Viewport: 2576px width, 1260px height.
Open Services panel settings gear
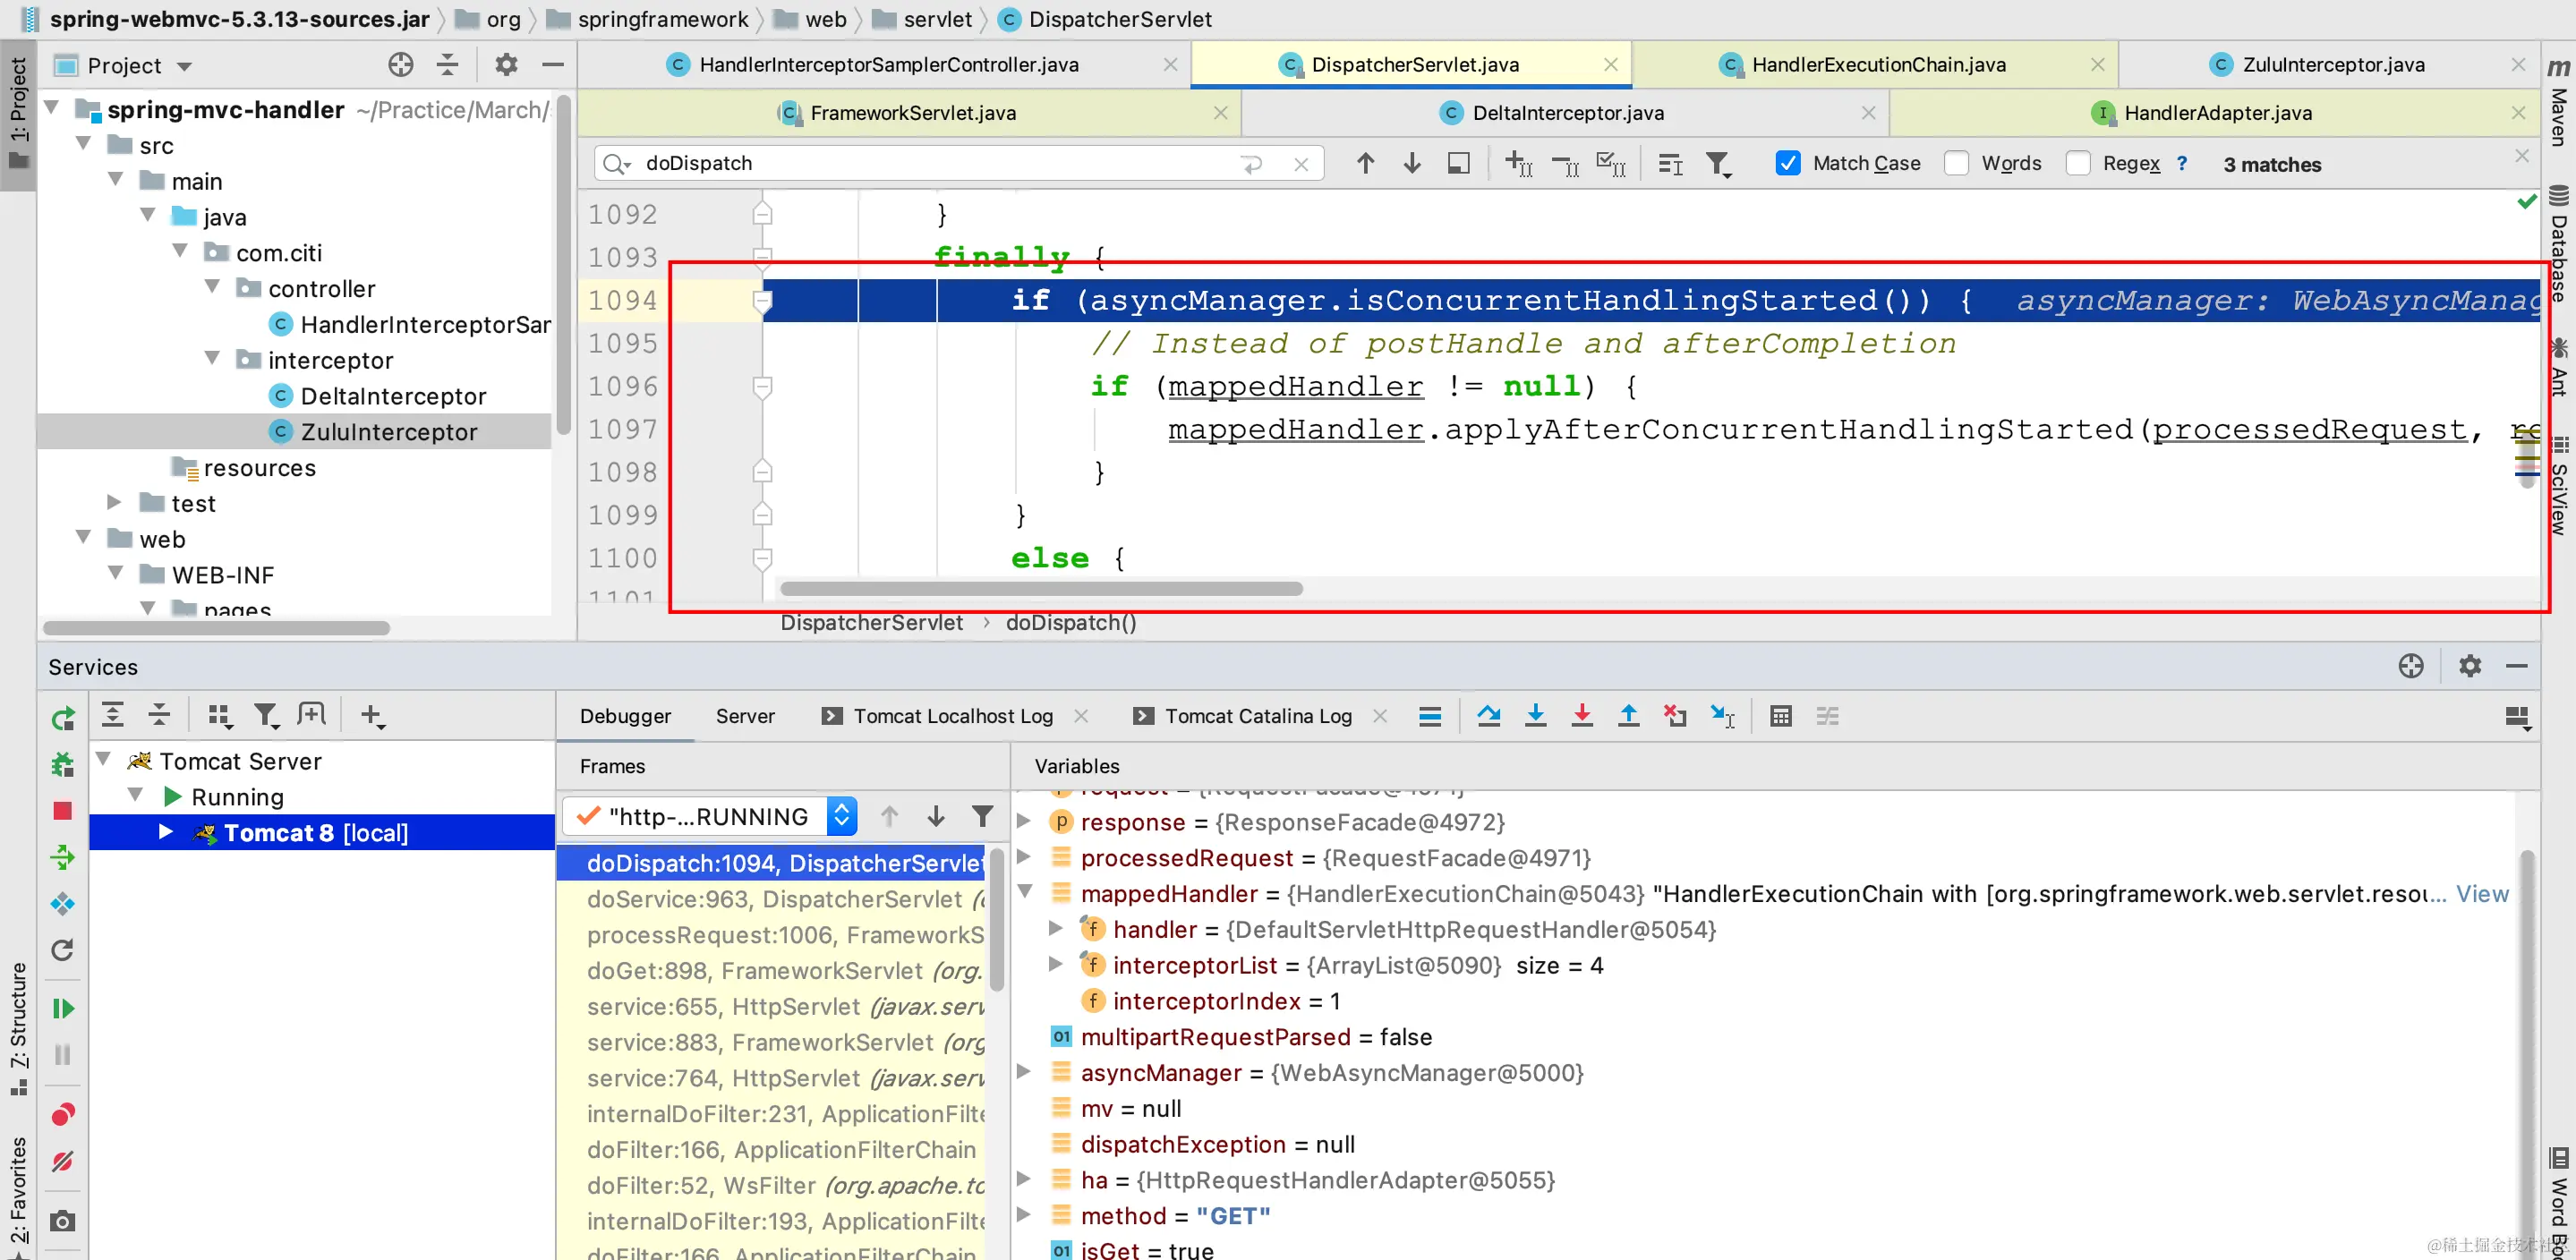[2470, 666]
